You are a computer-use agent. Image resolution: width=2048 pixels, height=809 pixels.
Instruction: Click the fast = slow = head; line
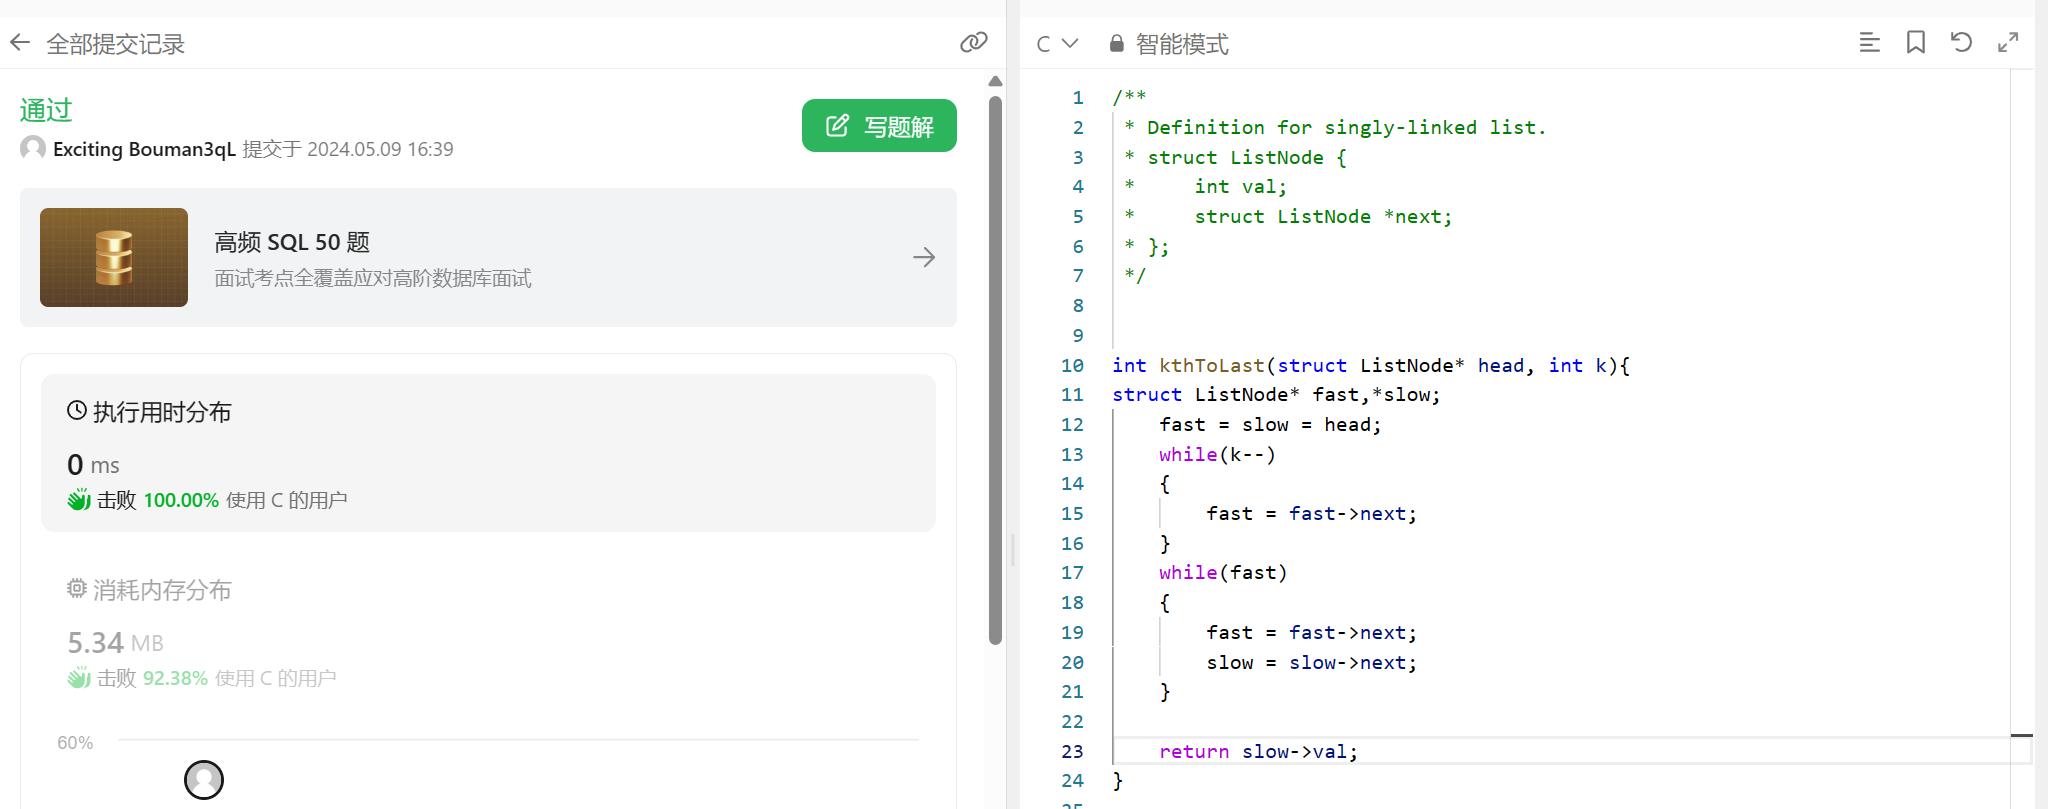[x=1270, y=424]
